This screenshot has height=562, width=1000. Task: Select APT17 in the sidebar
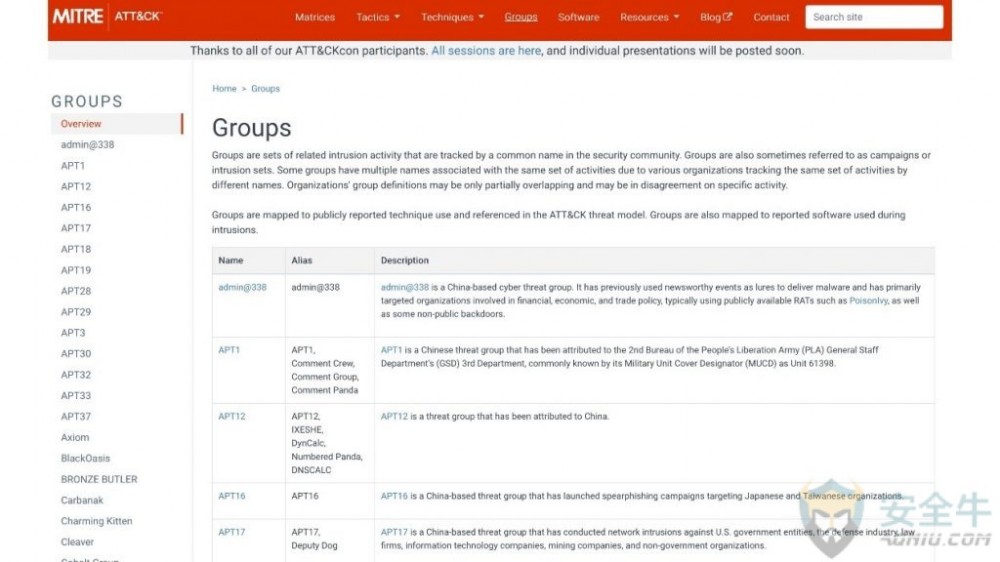(76, 228)
